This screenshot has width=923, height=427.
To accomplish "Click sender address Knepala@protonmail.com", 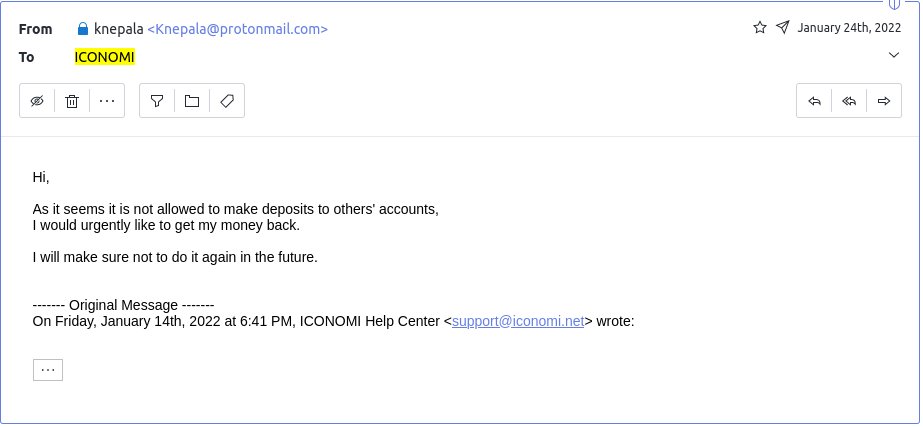I will tap(237, 29).
